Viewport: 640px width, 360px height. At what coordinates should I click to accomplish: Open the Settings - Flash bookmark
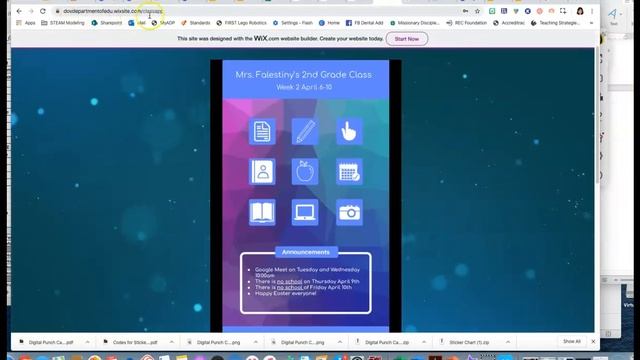(x=293, y=23)
